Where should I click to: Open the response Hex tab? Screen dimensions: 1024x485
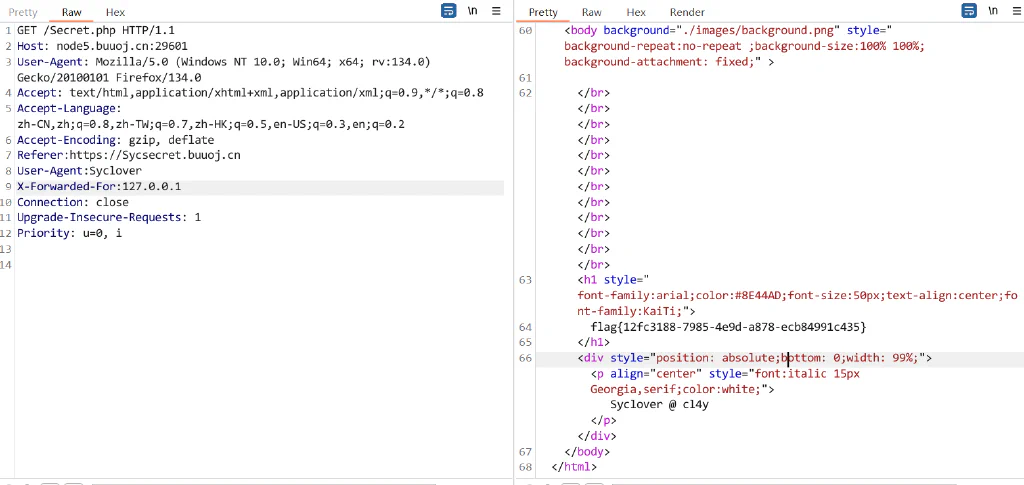[636, 12]
